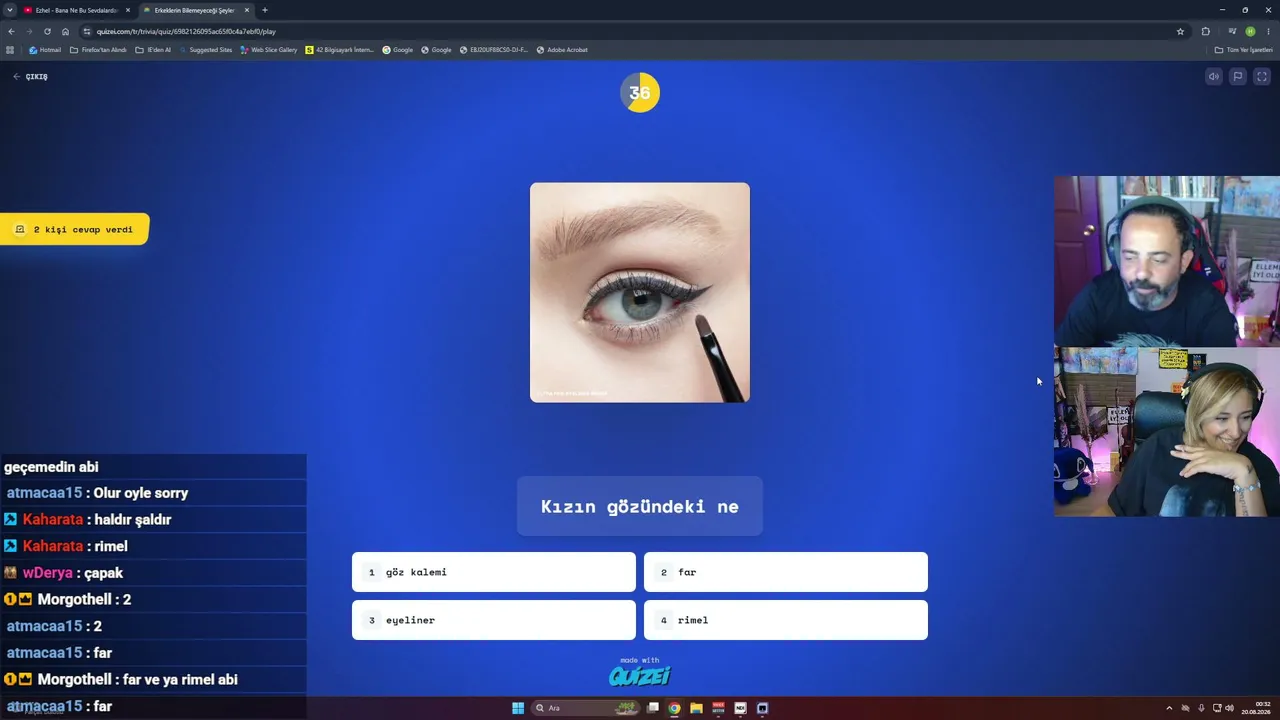This screenshot has width=1280, height=720.
Task: Open the Chrome extensions puzzle icon
Action: (1205, 31)
